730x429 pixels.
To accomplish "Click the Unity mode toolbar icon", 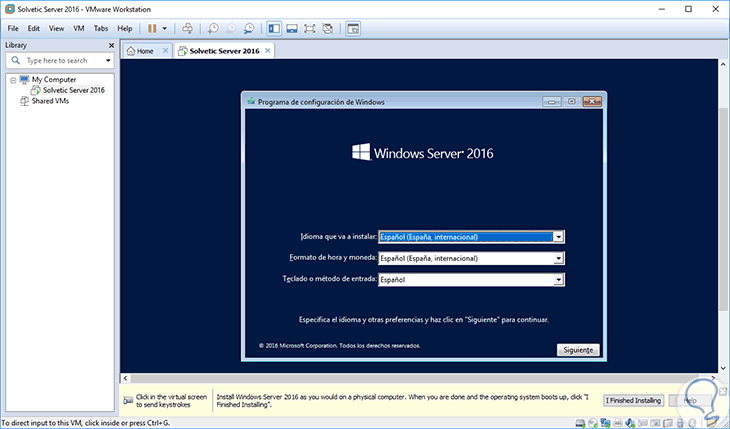I will pos(328,28).
